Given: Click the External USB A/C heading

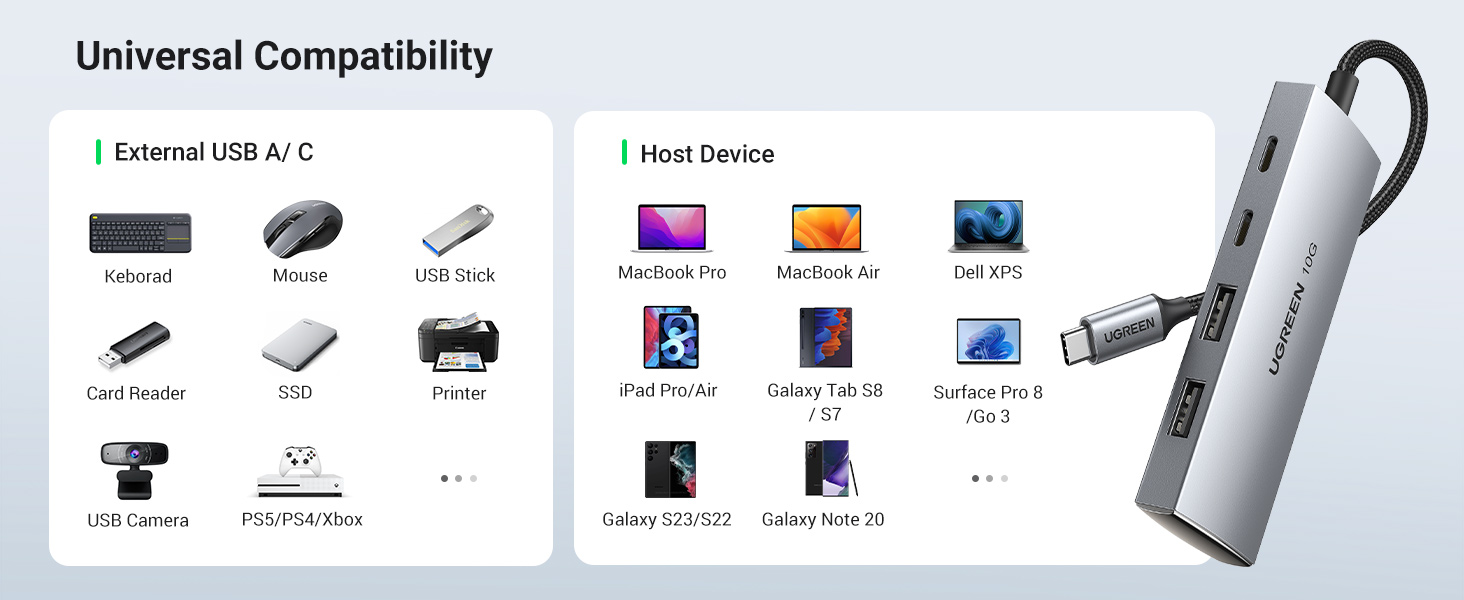Looking at the screenshot, I should [213, 152].
